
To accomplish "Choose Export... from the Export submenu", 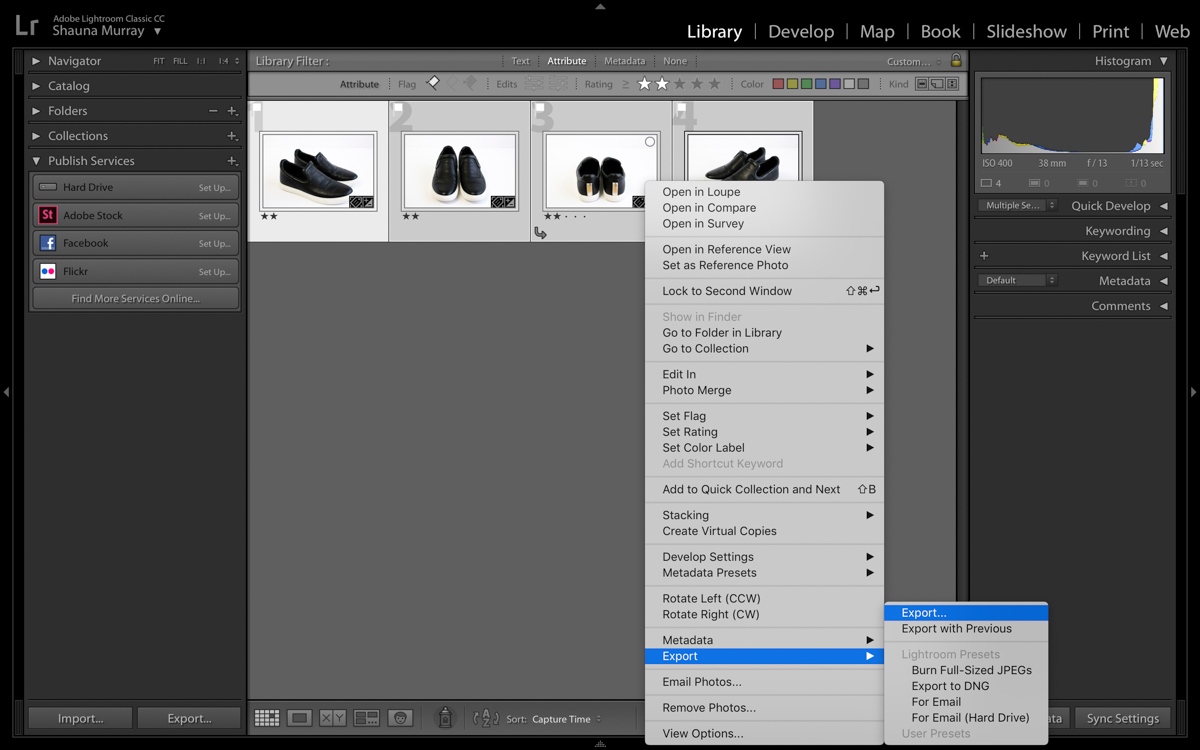I will [923, 613].
